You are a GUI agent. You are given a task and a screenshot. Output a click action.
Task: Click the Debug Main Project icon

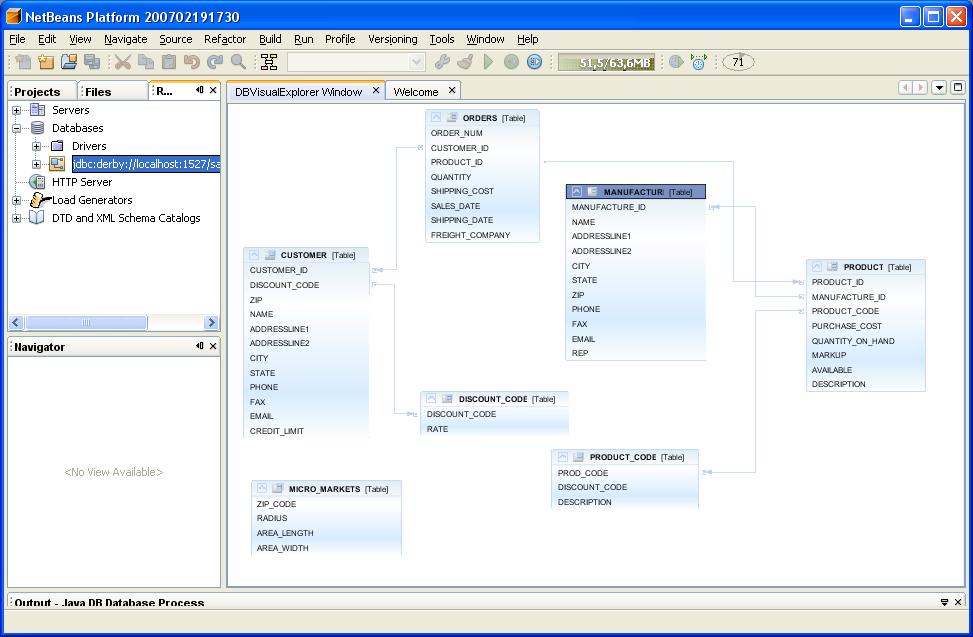[x=511, y=61]
